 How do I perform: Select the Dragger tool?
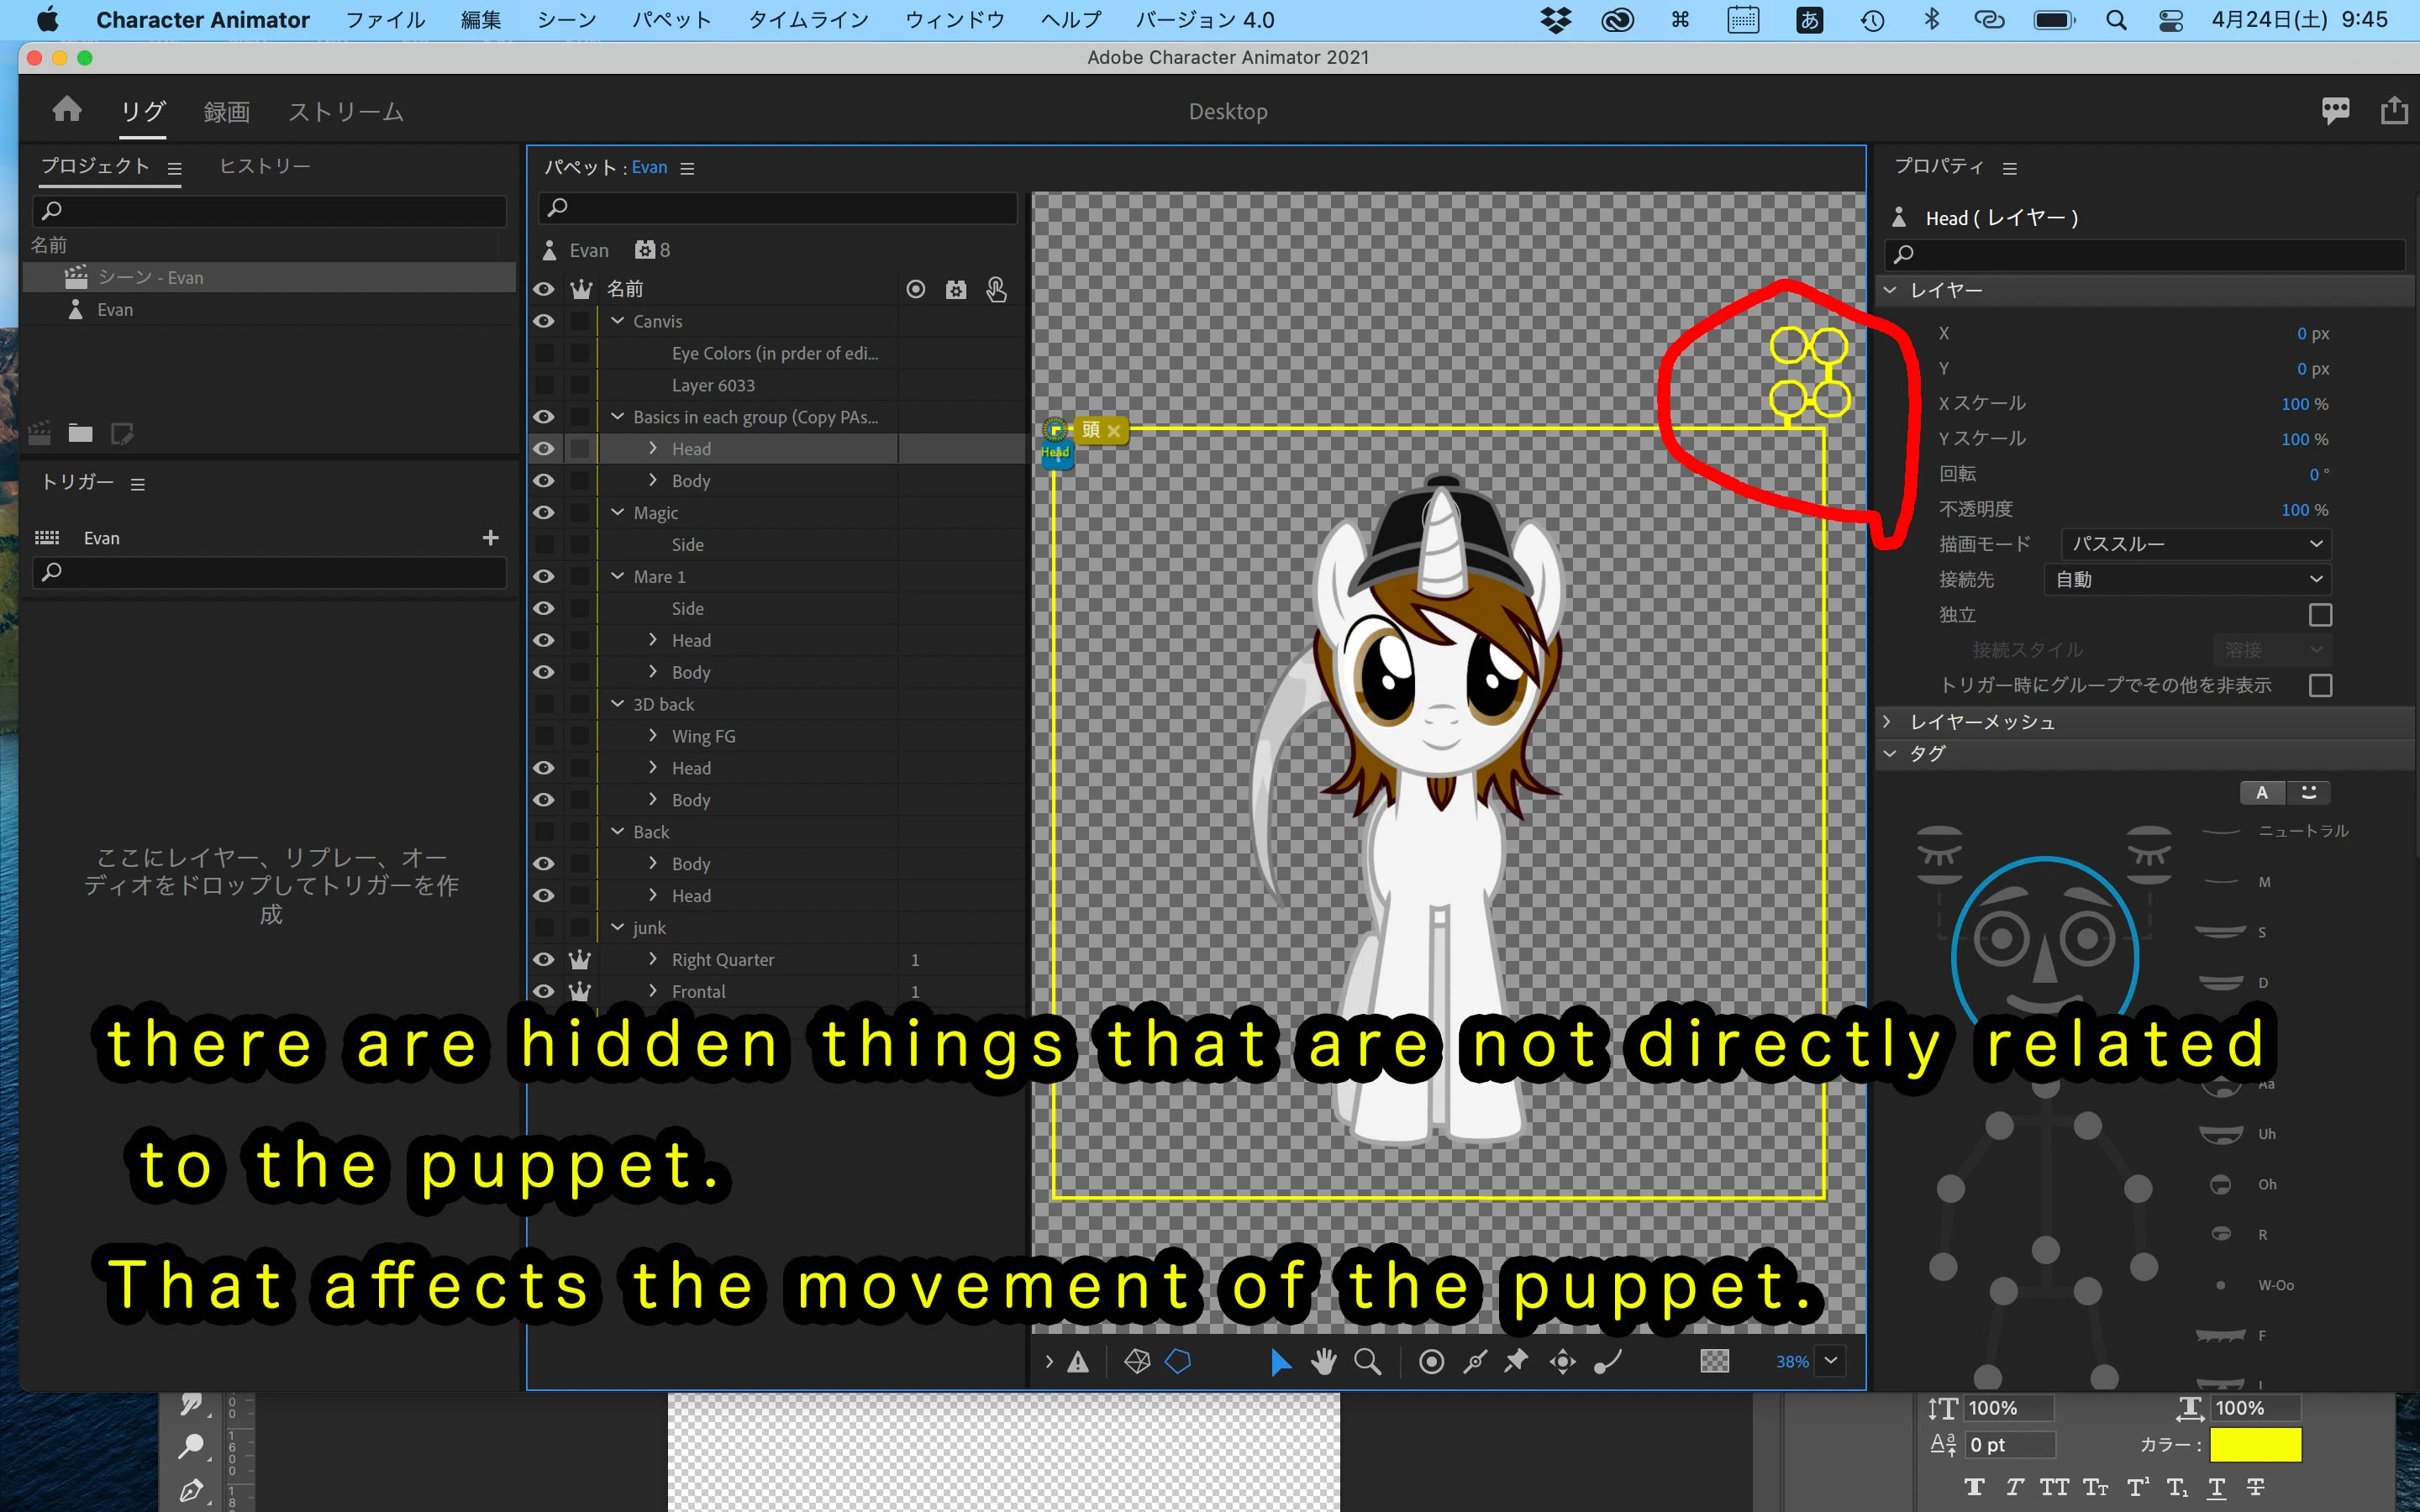[1563, 1361]
